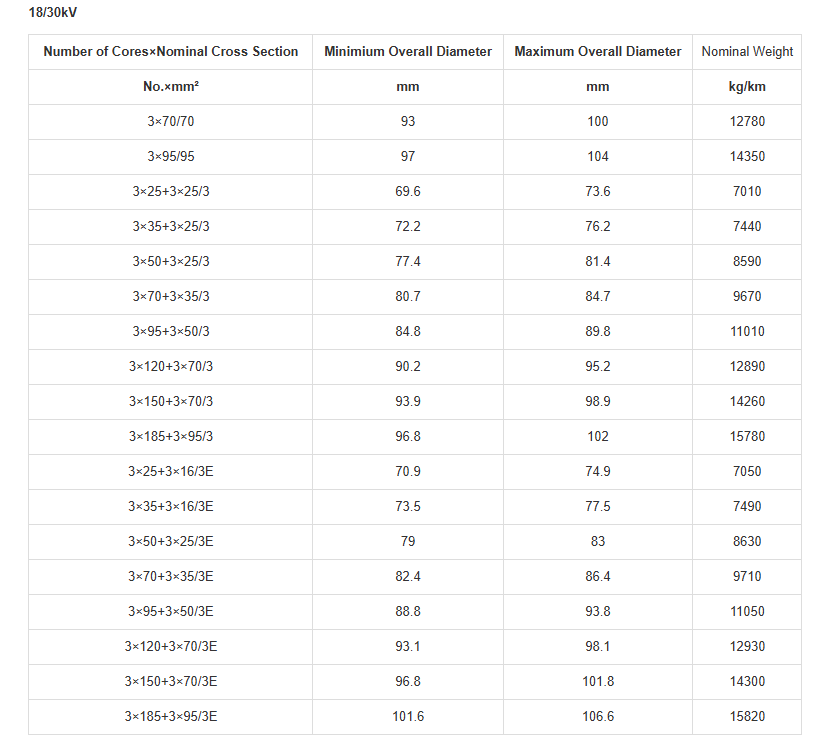Click the 3×120+3×70/3 row label
This screenshot has height=750, width=831.
pyautogui.click(x=171, y=366)
